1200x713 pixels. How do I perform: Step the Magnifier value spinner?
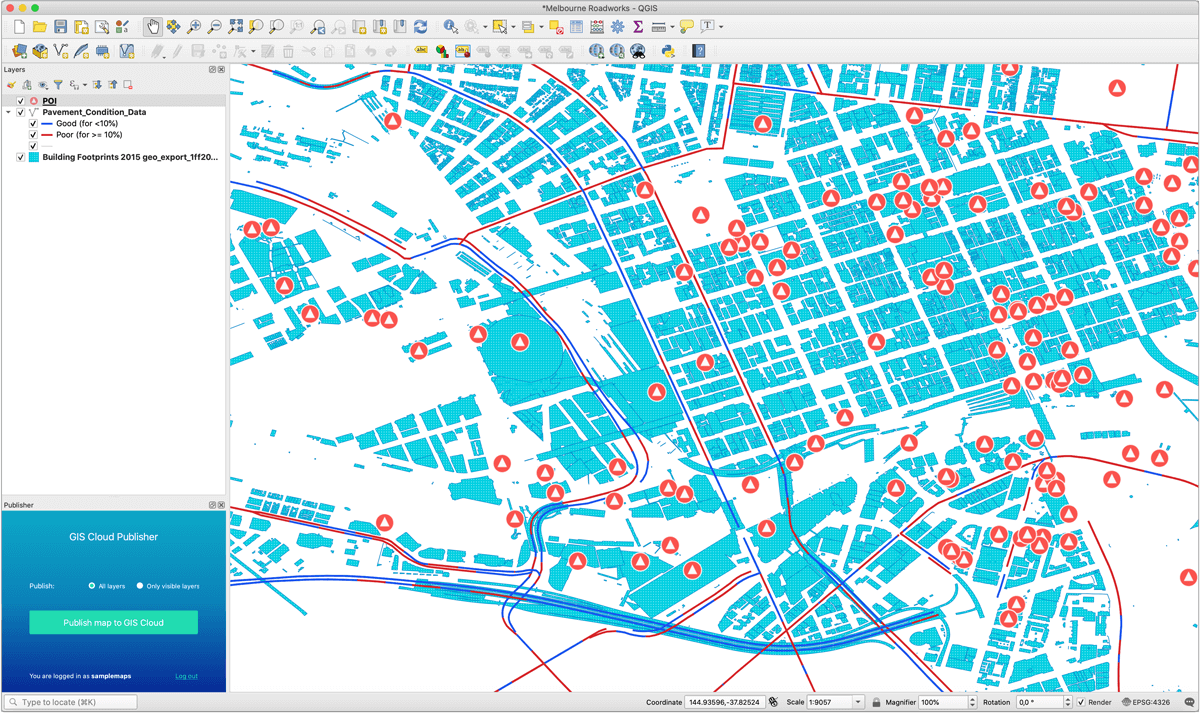[x=972, y=702]
